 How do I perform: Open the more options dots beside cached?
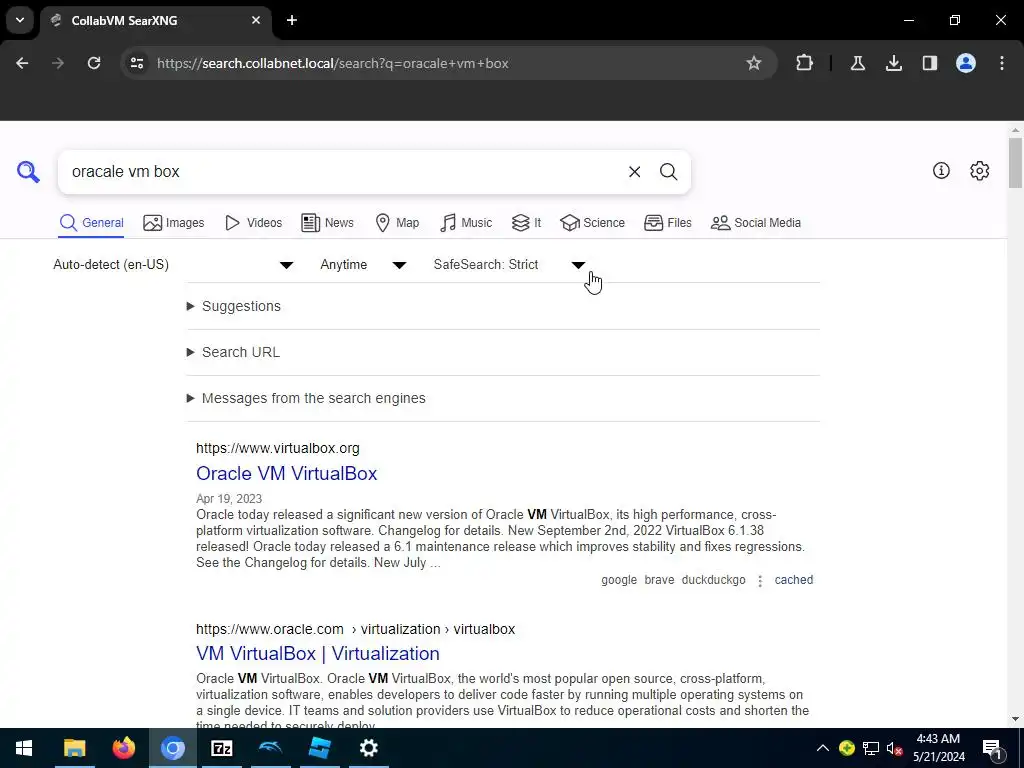click(760, 581)
